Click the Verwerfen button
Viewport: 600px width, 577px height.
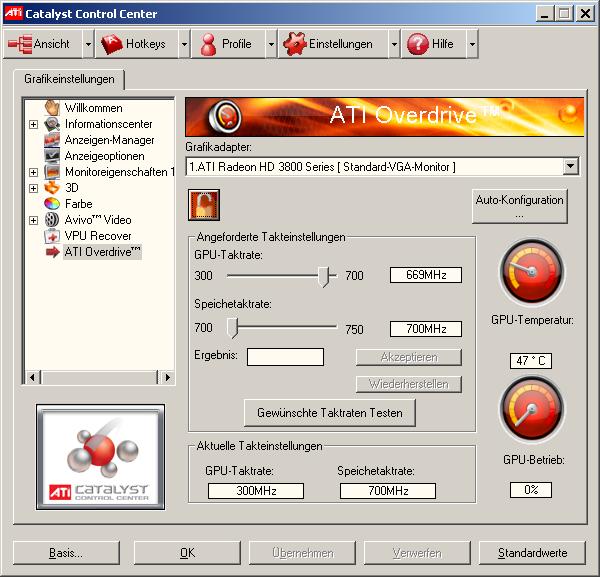coord(417,553)
